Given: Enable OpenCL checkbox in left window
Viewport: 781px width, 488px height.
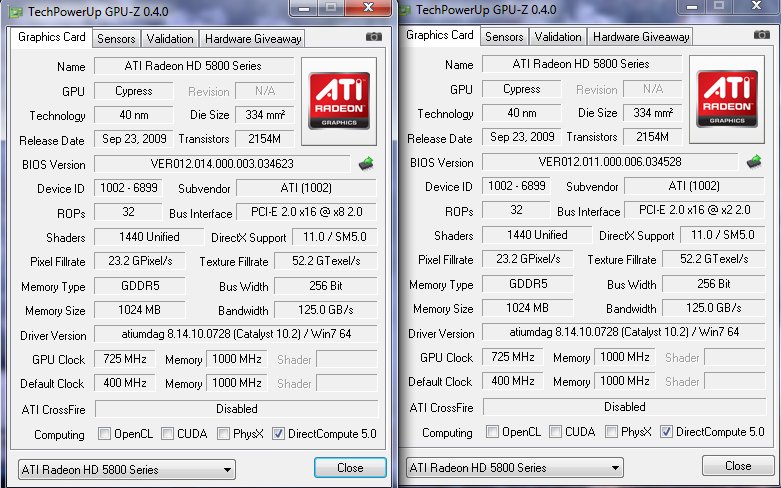Looking at the screenshot, I should [104, 434].
